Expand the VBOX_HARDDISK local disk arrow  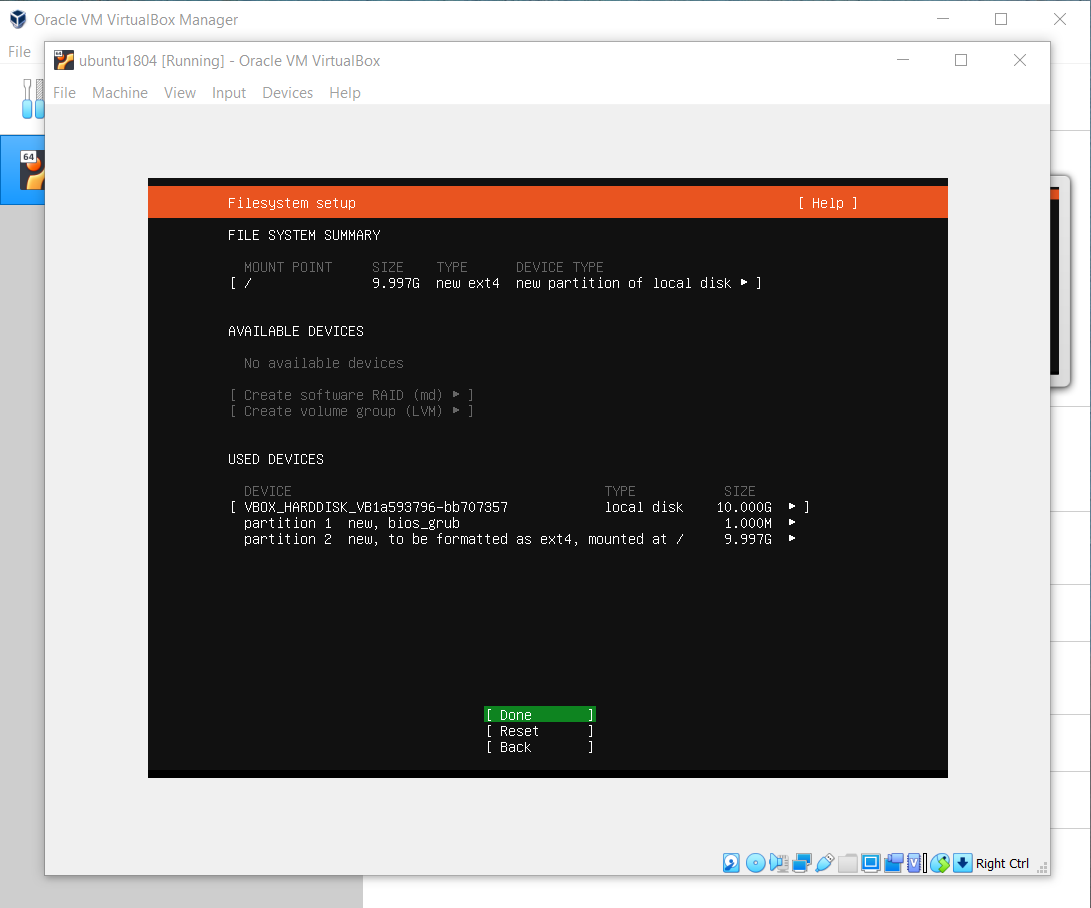[x=792, y=507]
